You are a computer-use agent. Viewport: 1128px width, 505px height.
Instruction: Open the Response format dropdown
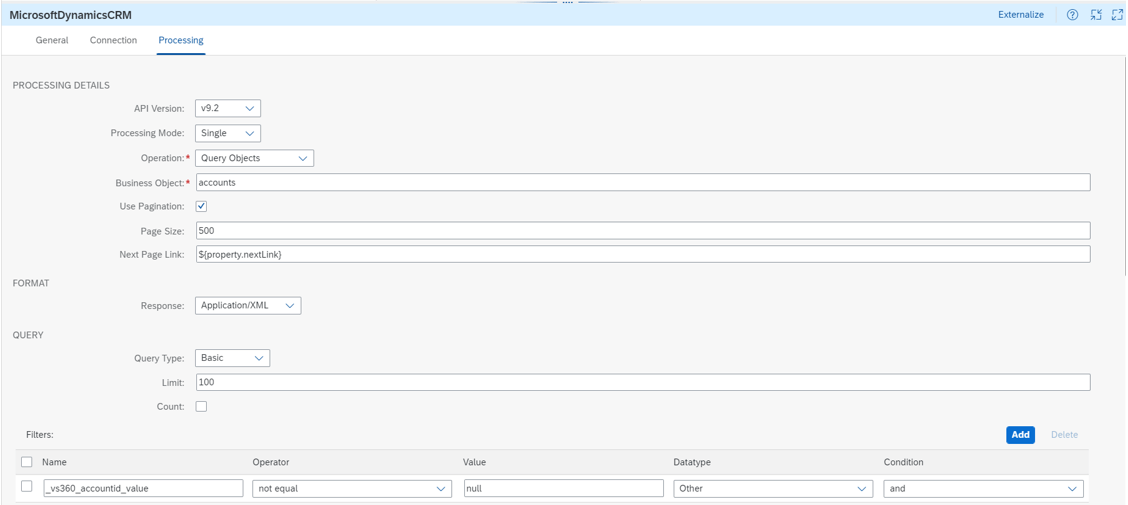[247, 305]
